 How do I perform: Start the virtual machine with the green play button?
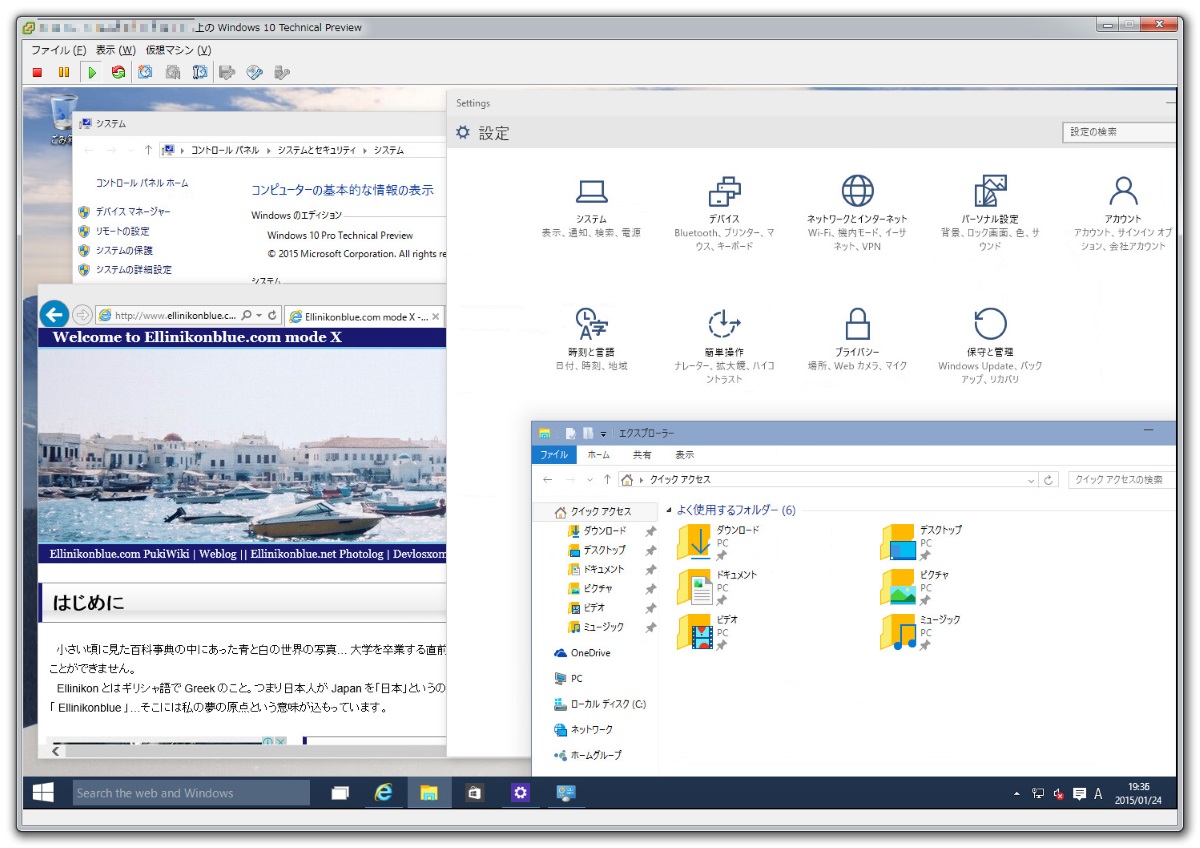[91, 72]
